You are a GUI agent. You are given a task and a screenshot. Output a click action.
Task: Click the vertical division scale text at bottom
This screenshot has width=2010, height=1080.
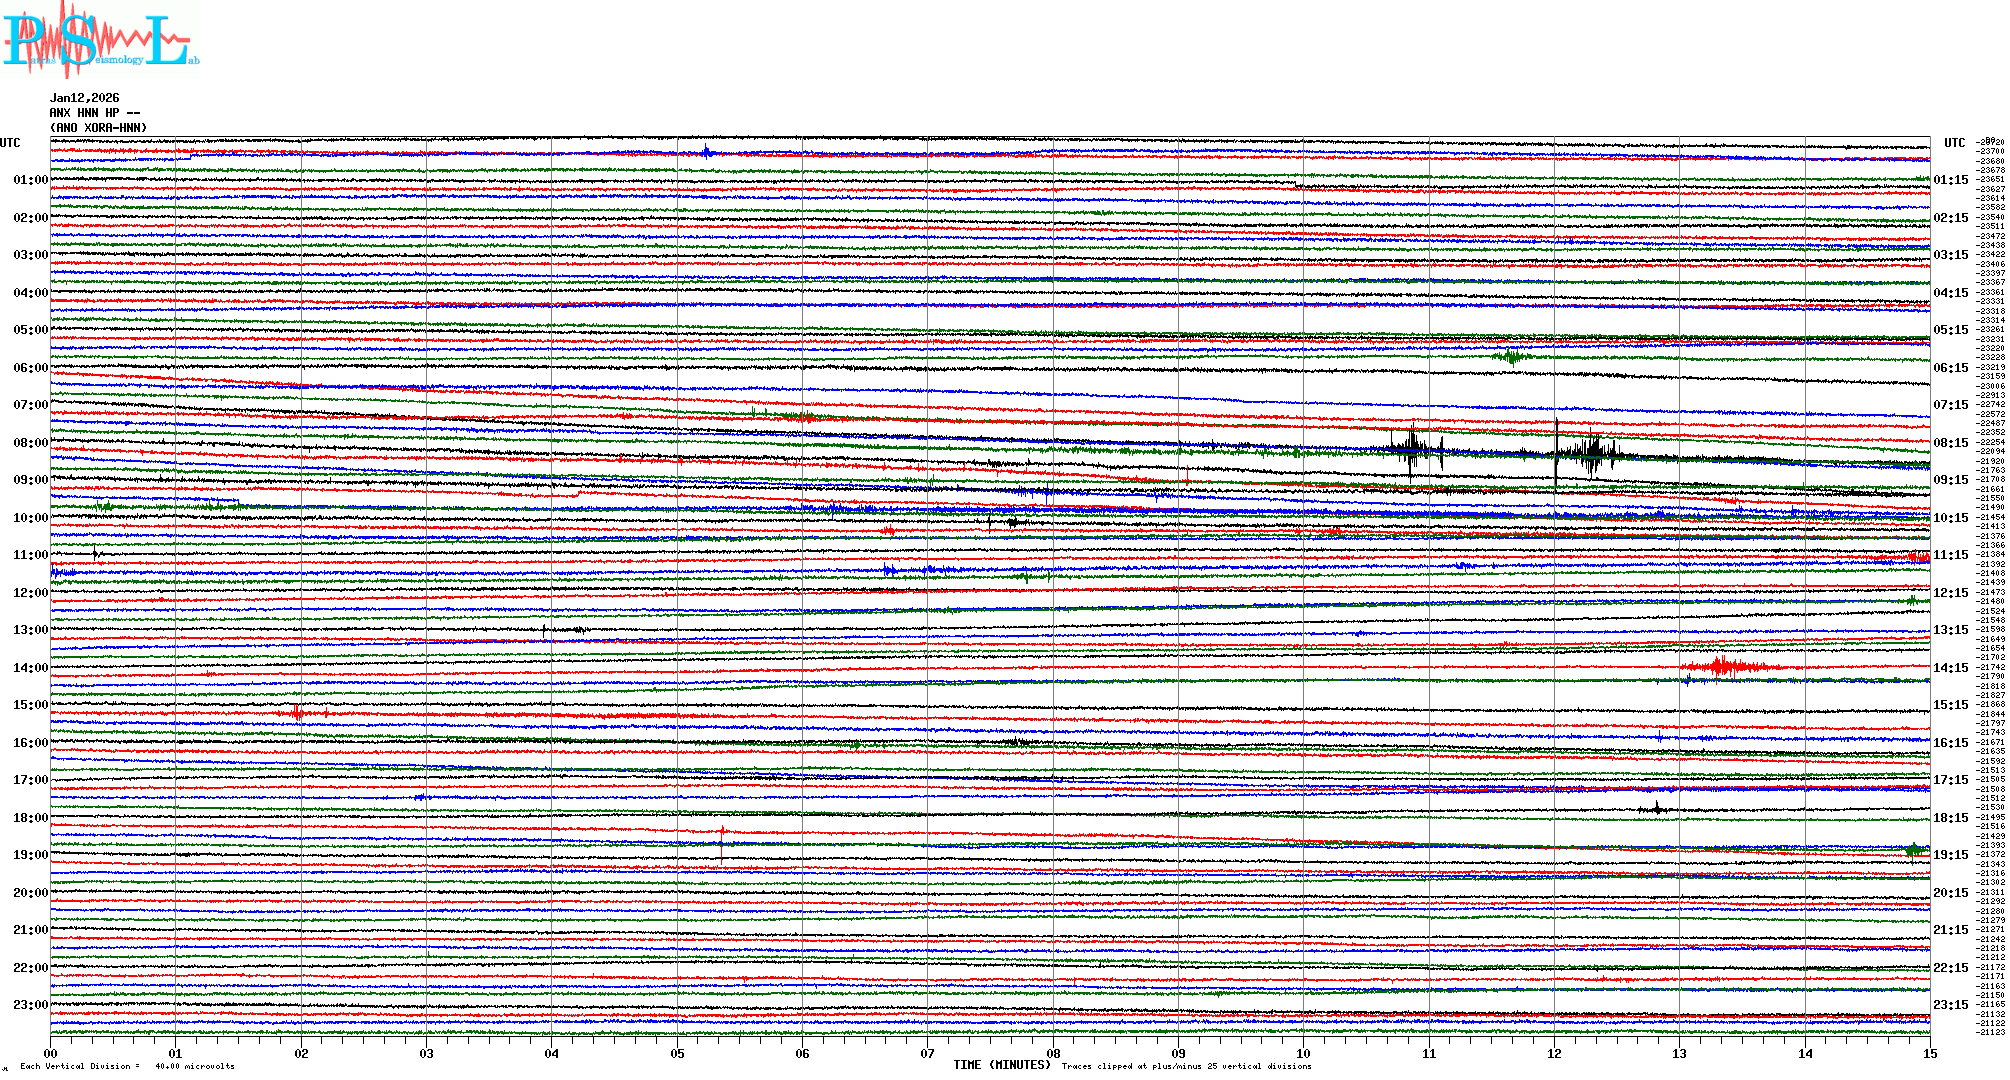[127, 1066]
